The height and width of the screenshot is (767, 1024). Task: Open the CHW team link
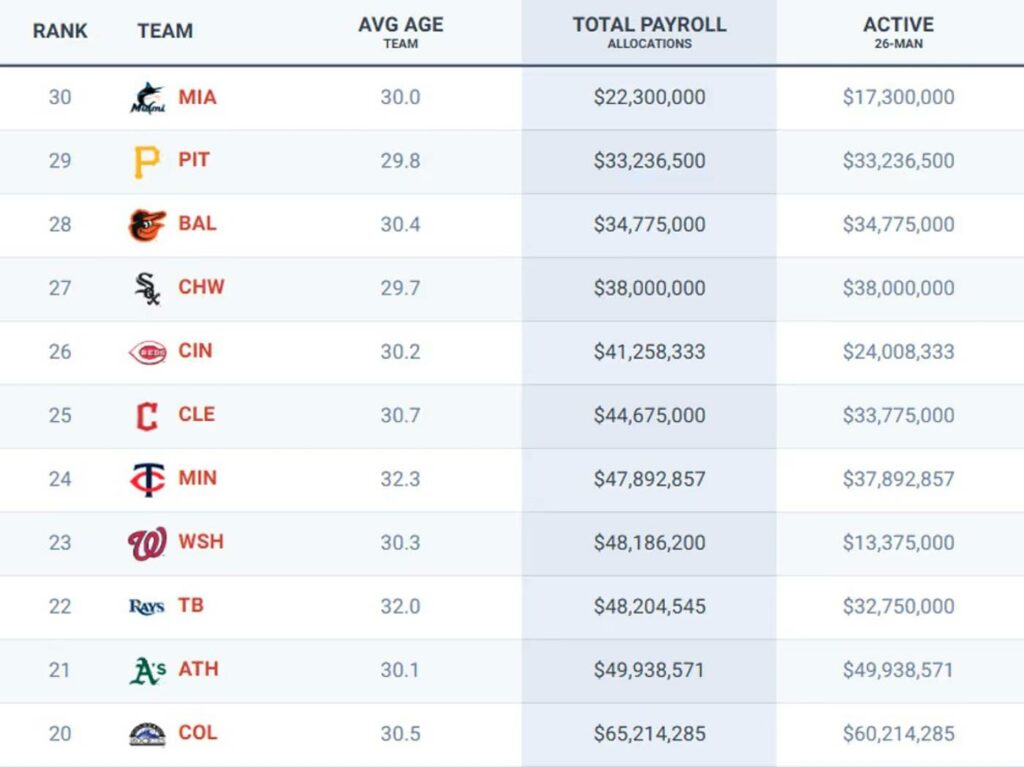click(201, 287)
